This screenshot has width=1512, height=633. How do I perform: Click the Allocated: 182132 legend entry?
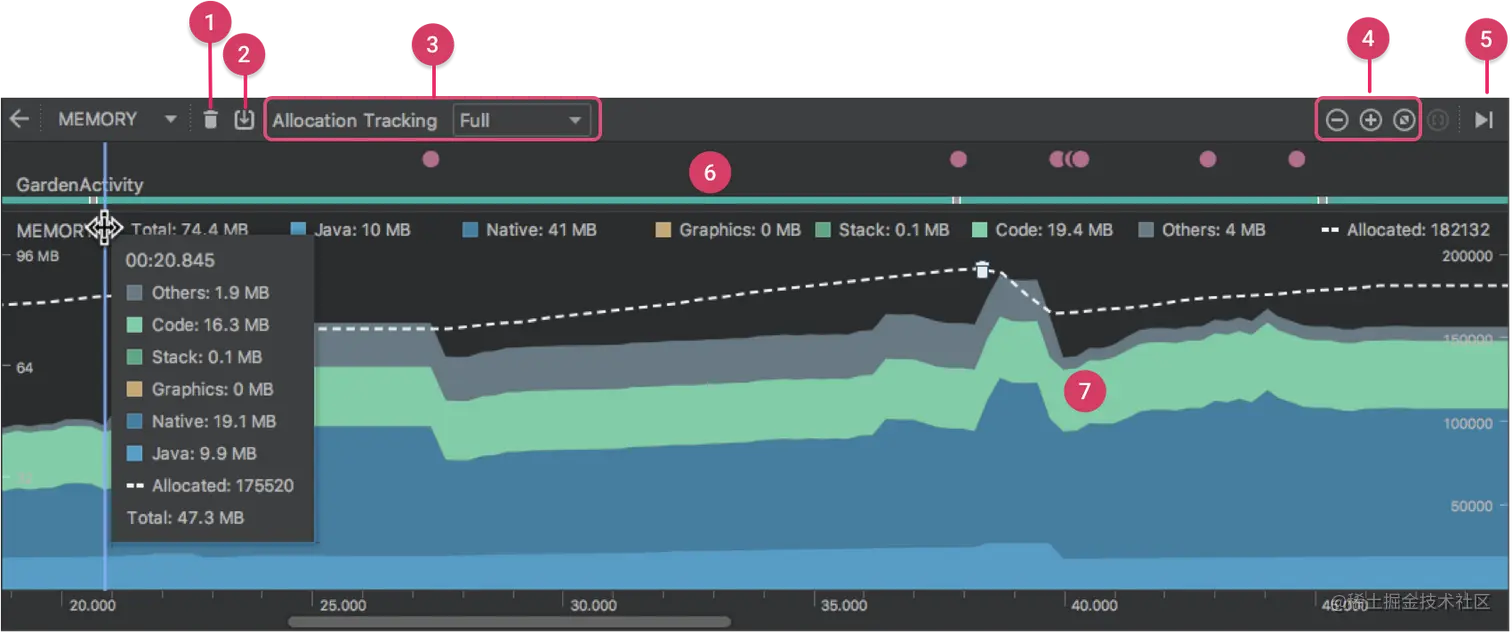click(x=1406, y=230)
